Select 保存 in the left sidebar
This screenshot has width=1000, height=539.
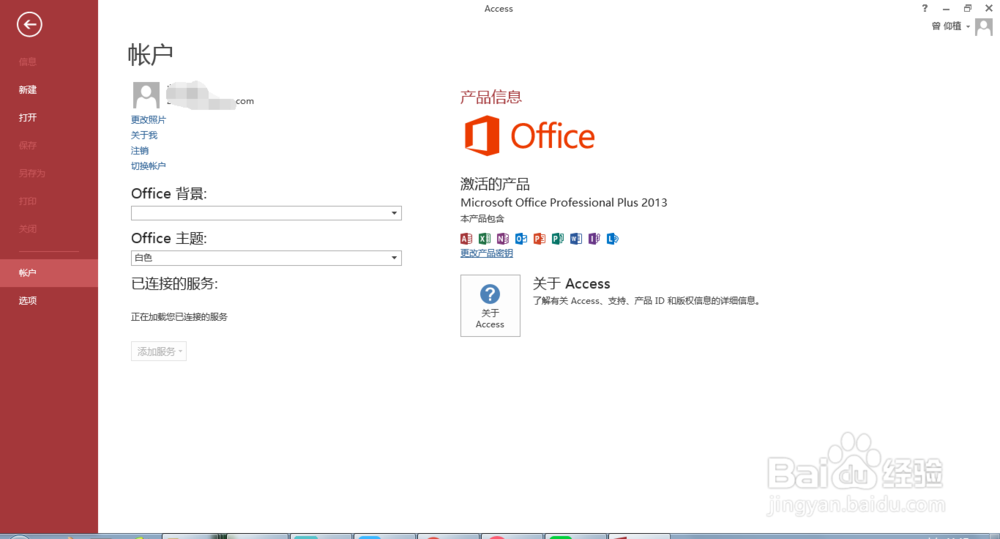pyautogui.click(x=27, y=145)
